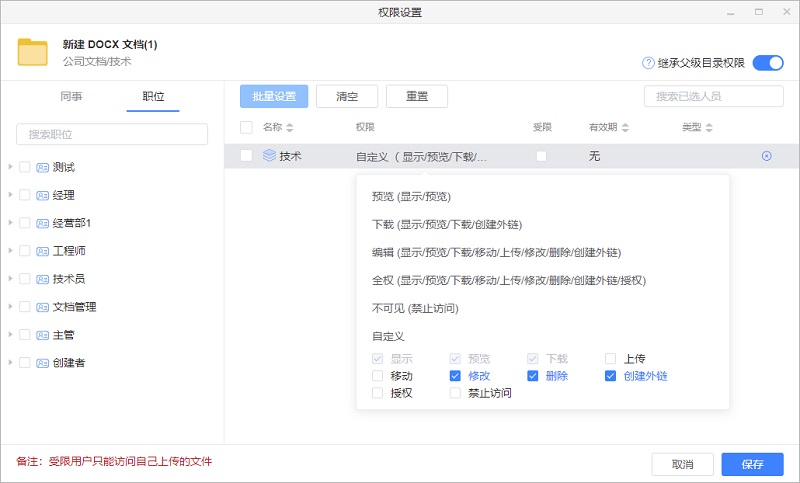Check the 上传 permission checkbox
Image resolution: width=800 pixels, height=483 pixels.
[610, 359]
